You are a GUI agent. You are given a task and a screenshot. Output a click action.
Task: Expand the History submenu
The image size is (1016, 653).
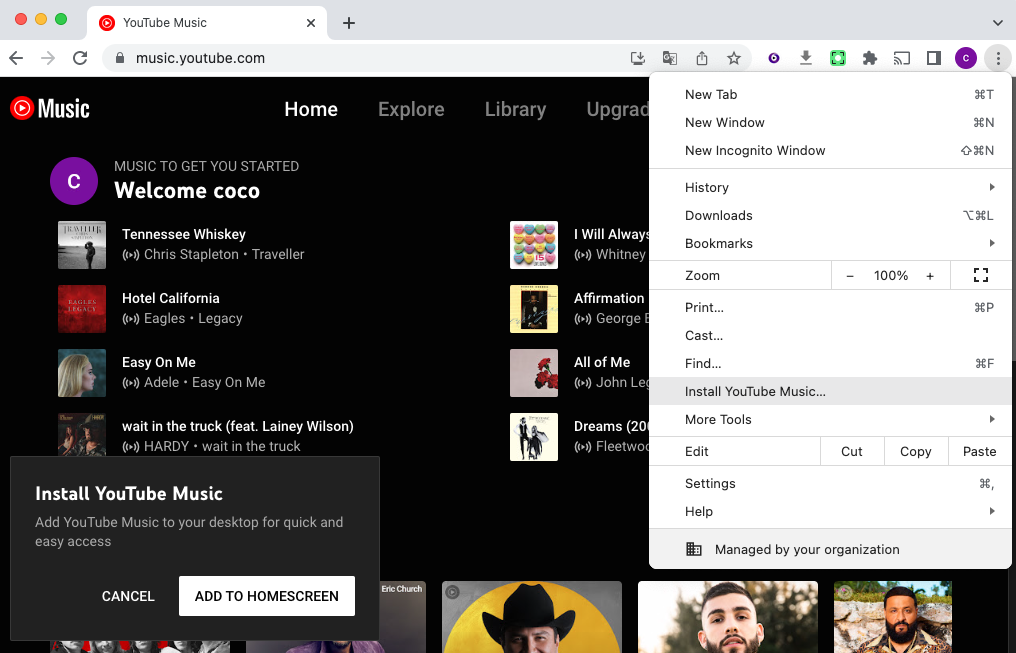[x=707, y=187]
